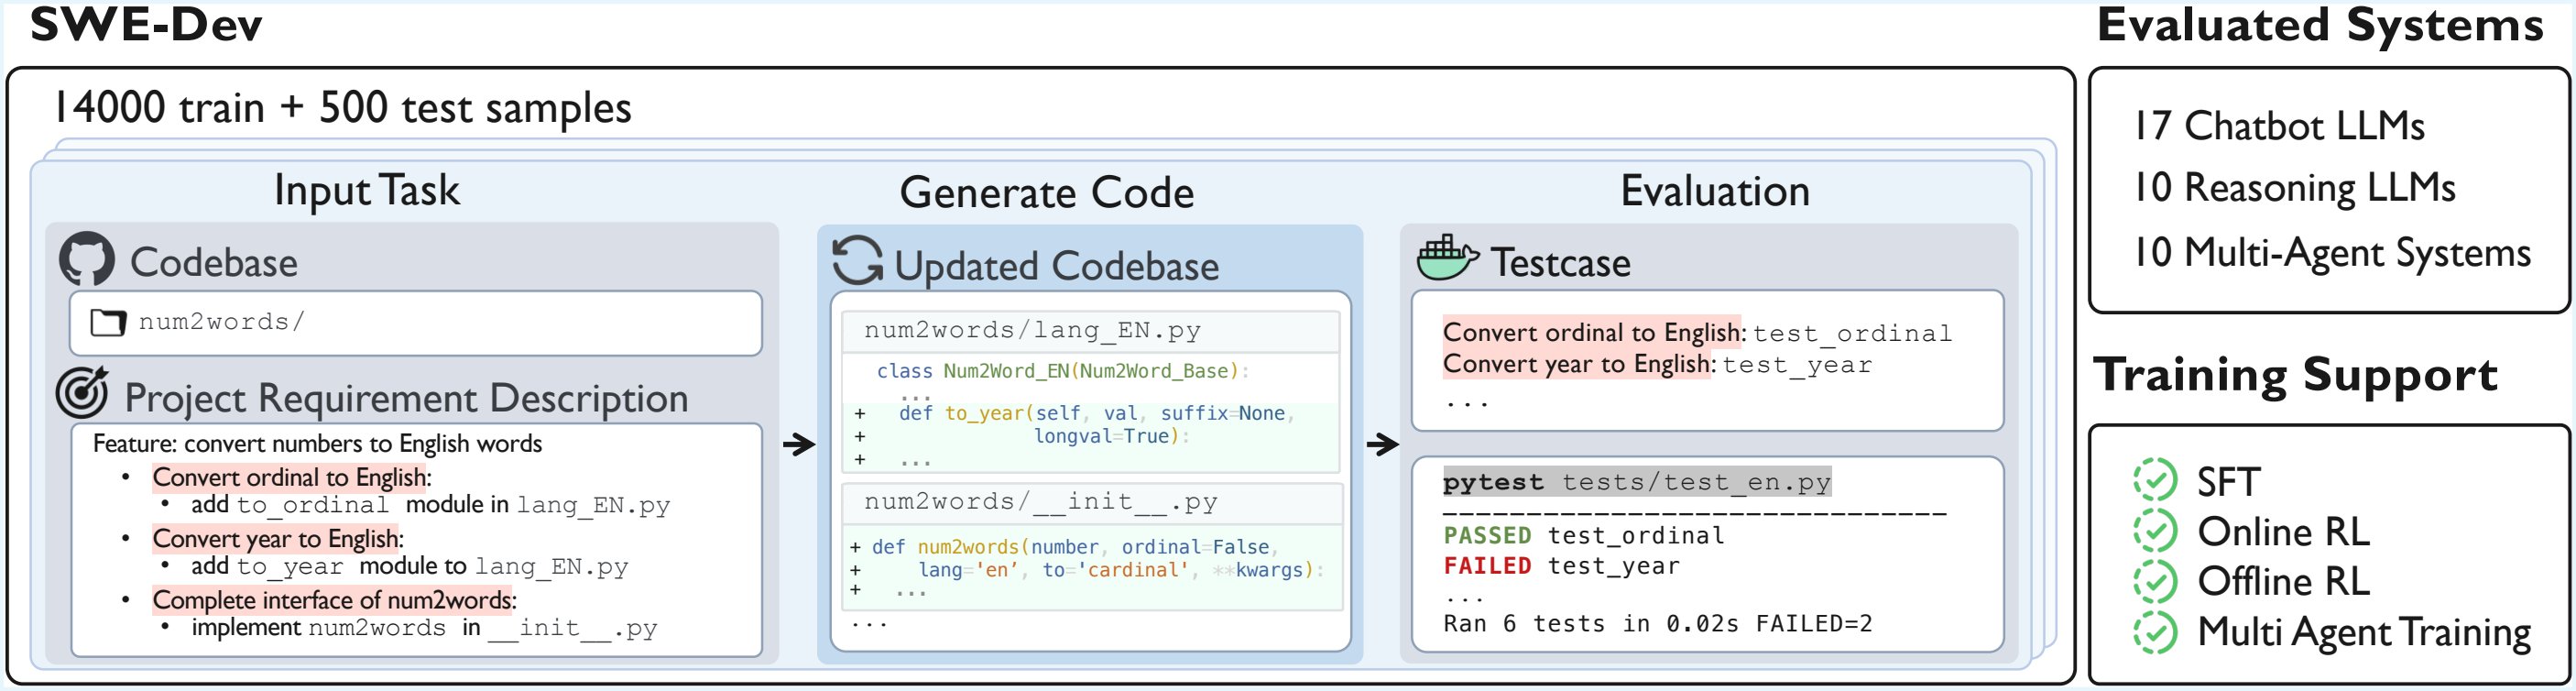This screenshot has height=691, width=2576.
Task: Select the num2words/ folder field
Action: pos(416,323)
